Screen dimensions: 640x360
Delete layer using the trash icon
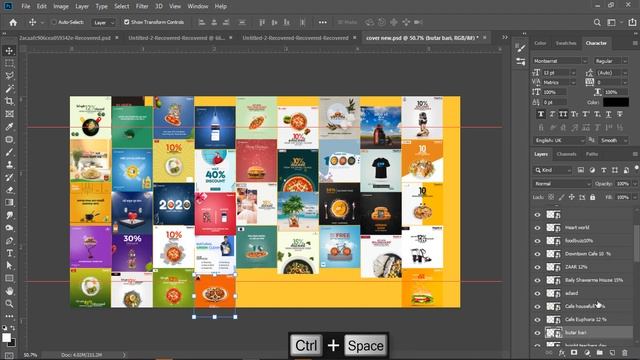[624, 353]
